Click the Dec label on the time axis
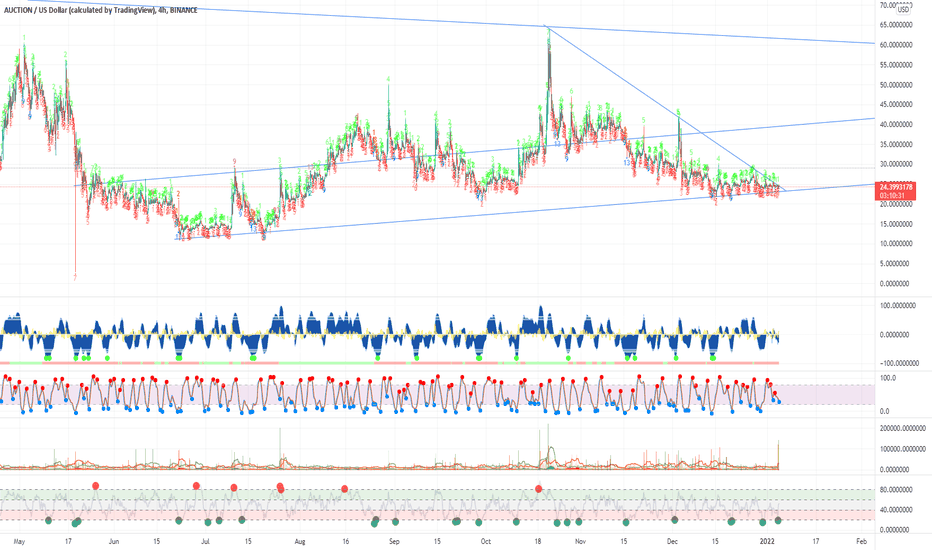 coord(672,542)
